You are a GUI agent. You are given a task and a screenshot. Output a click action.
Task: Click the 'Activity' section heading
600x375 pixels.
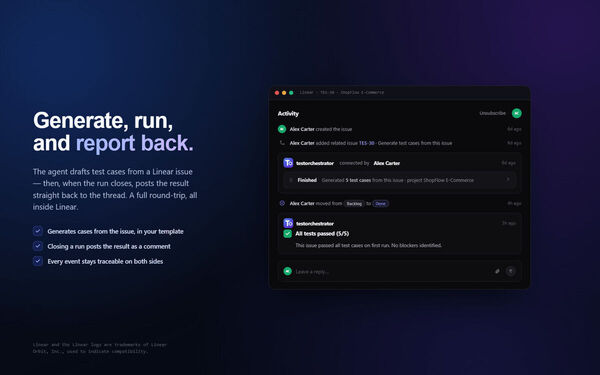pyautogui.click(x=288, y=114)
